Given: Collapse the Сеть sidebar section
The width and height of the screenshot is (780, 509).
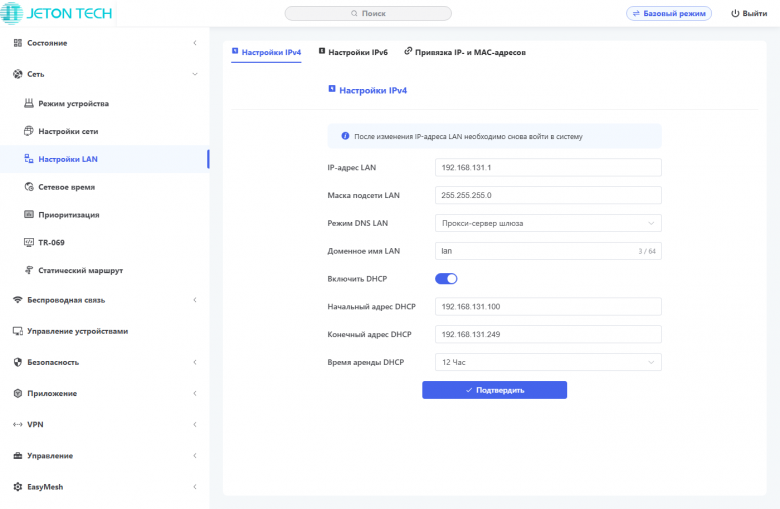Looking at the screenshot, I should pos(194,74).
